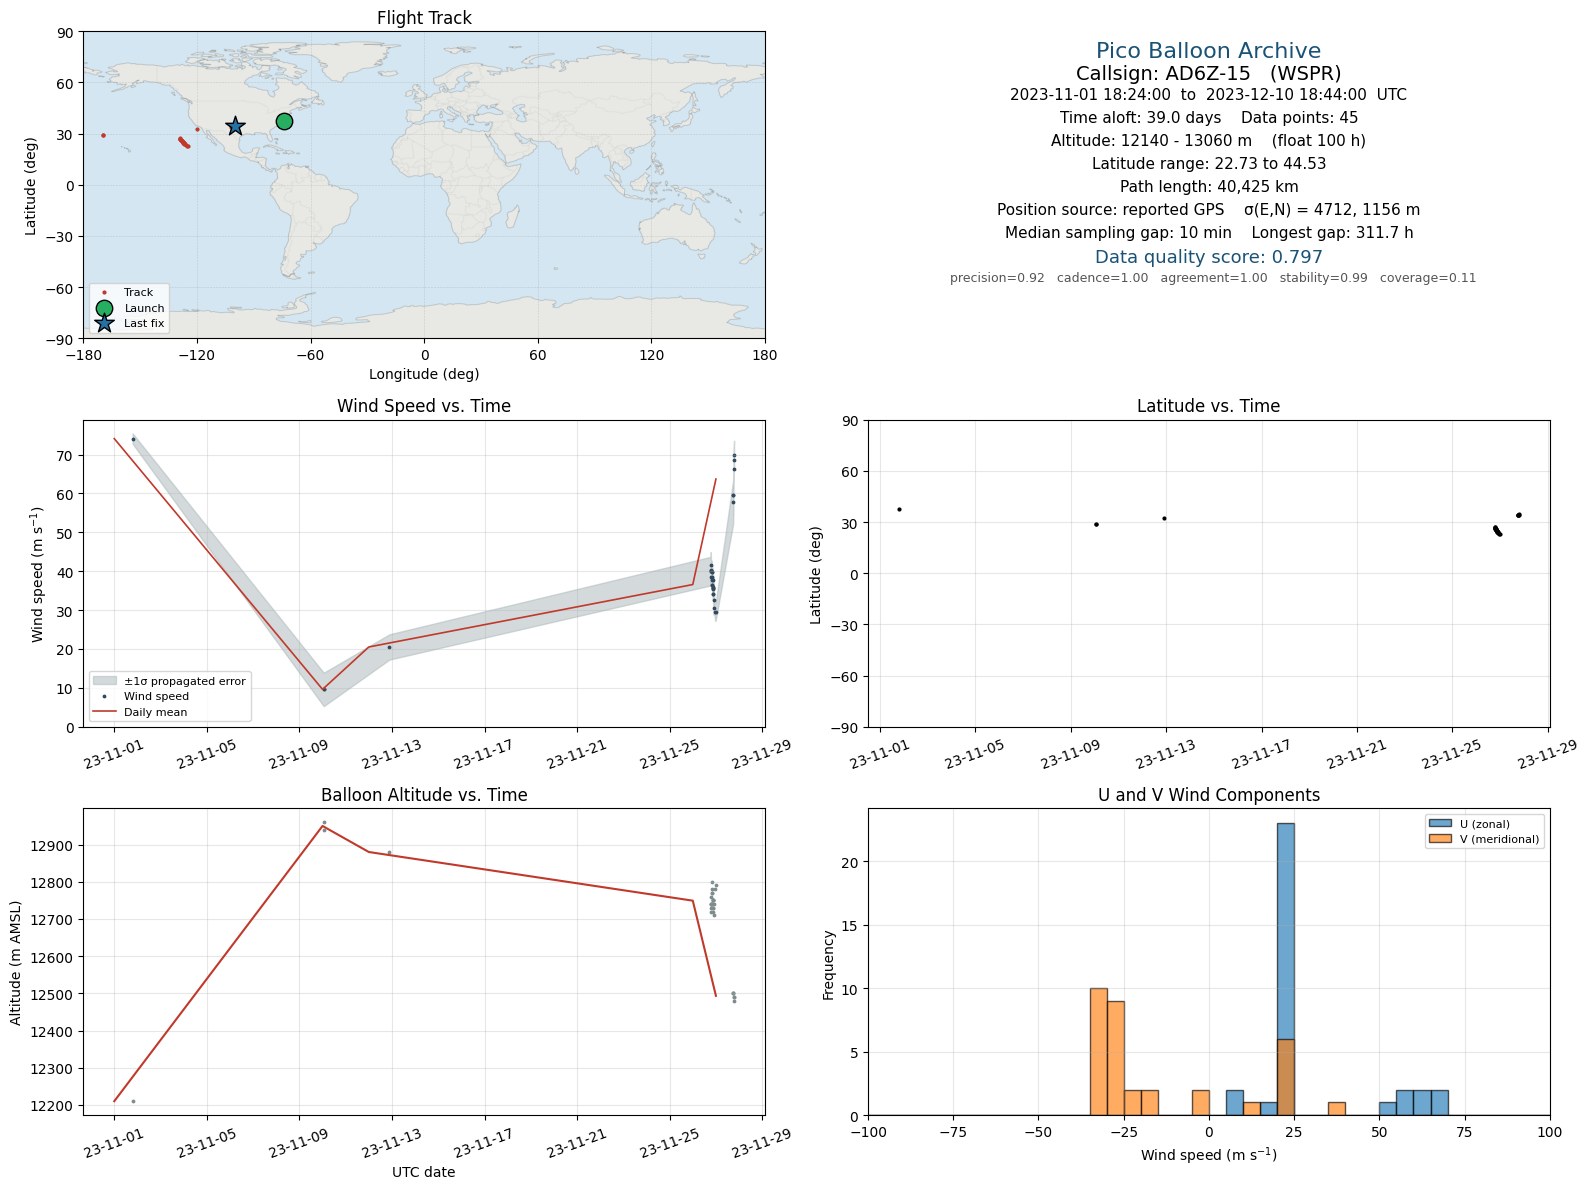This screenshot has width=1589, height=1189.
Task: Select the "Frequency" axis label on the histogram
Action: pyautogui.click(x=828, y=965)
